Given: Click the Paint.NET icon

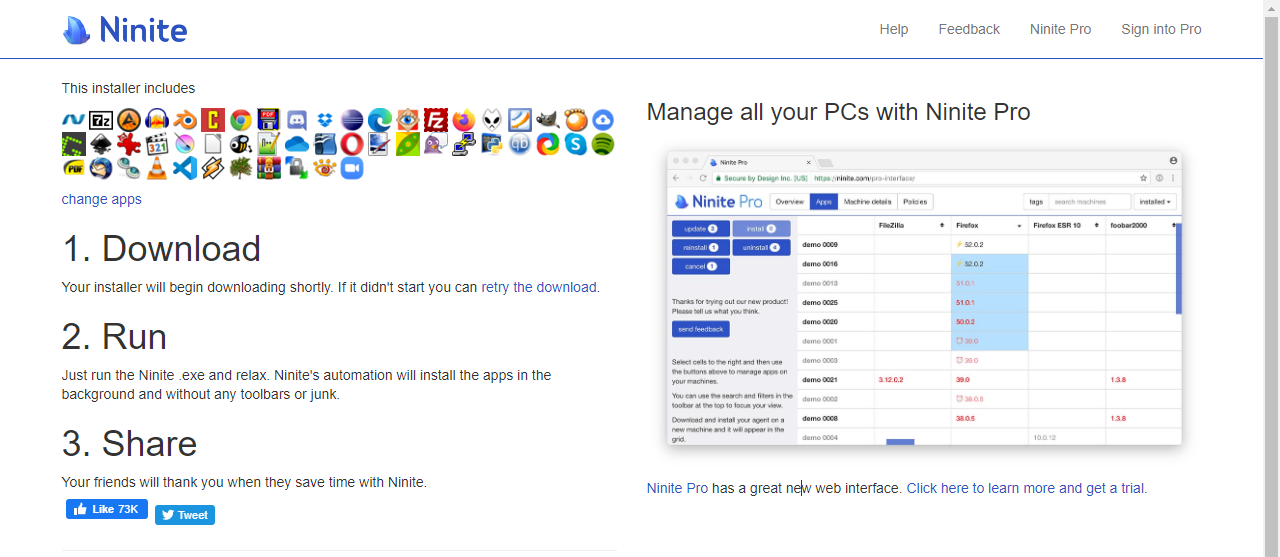Looking at the screenshot, I should 380,144.
